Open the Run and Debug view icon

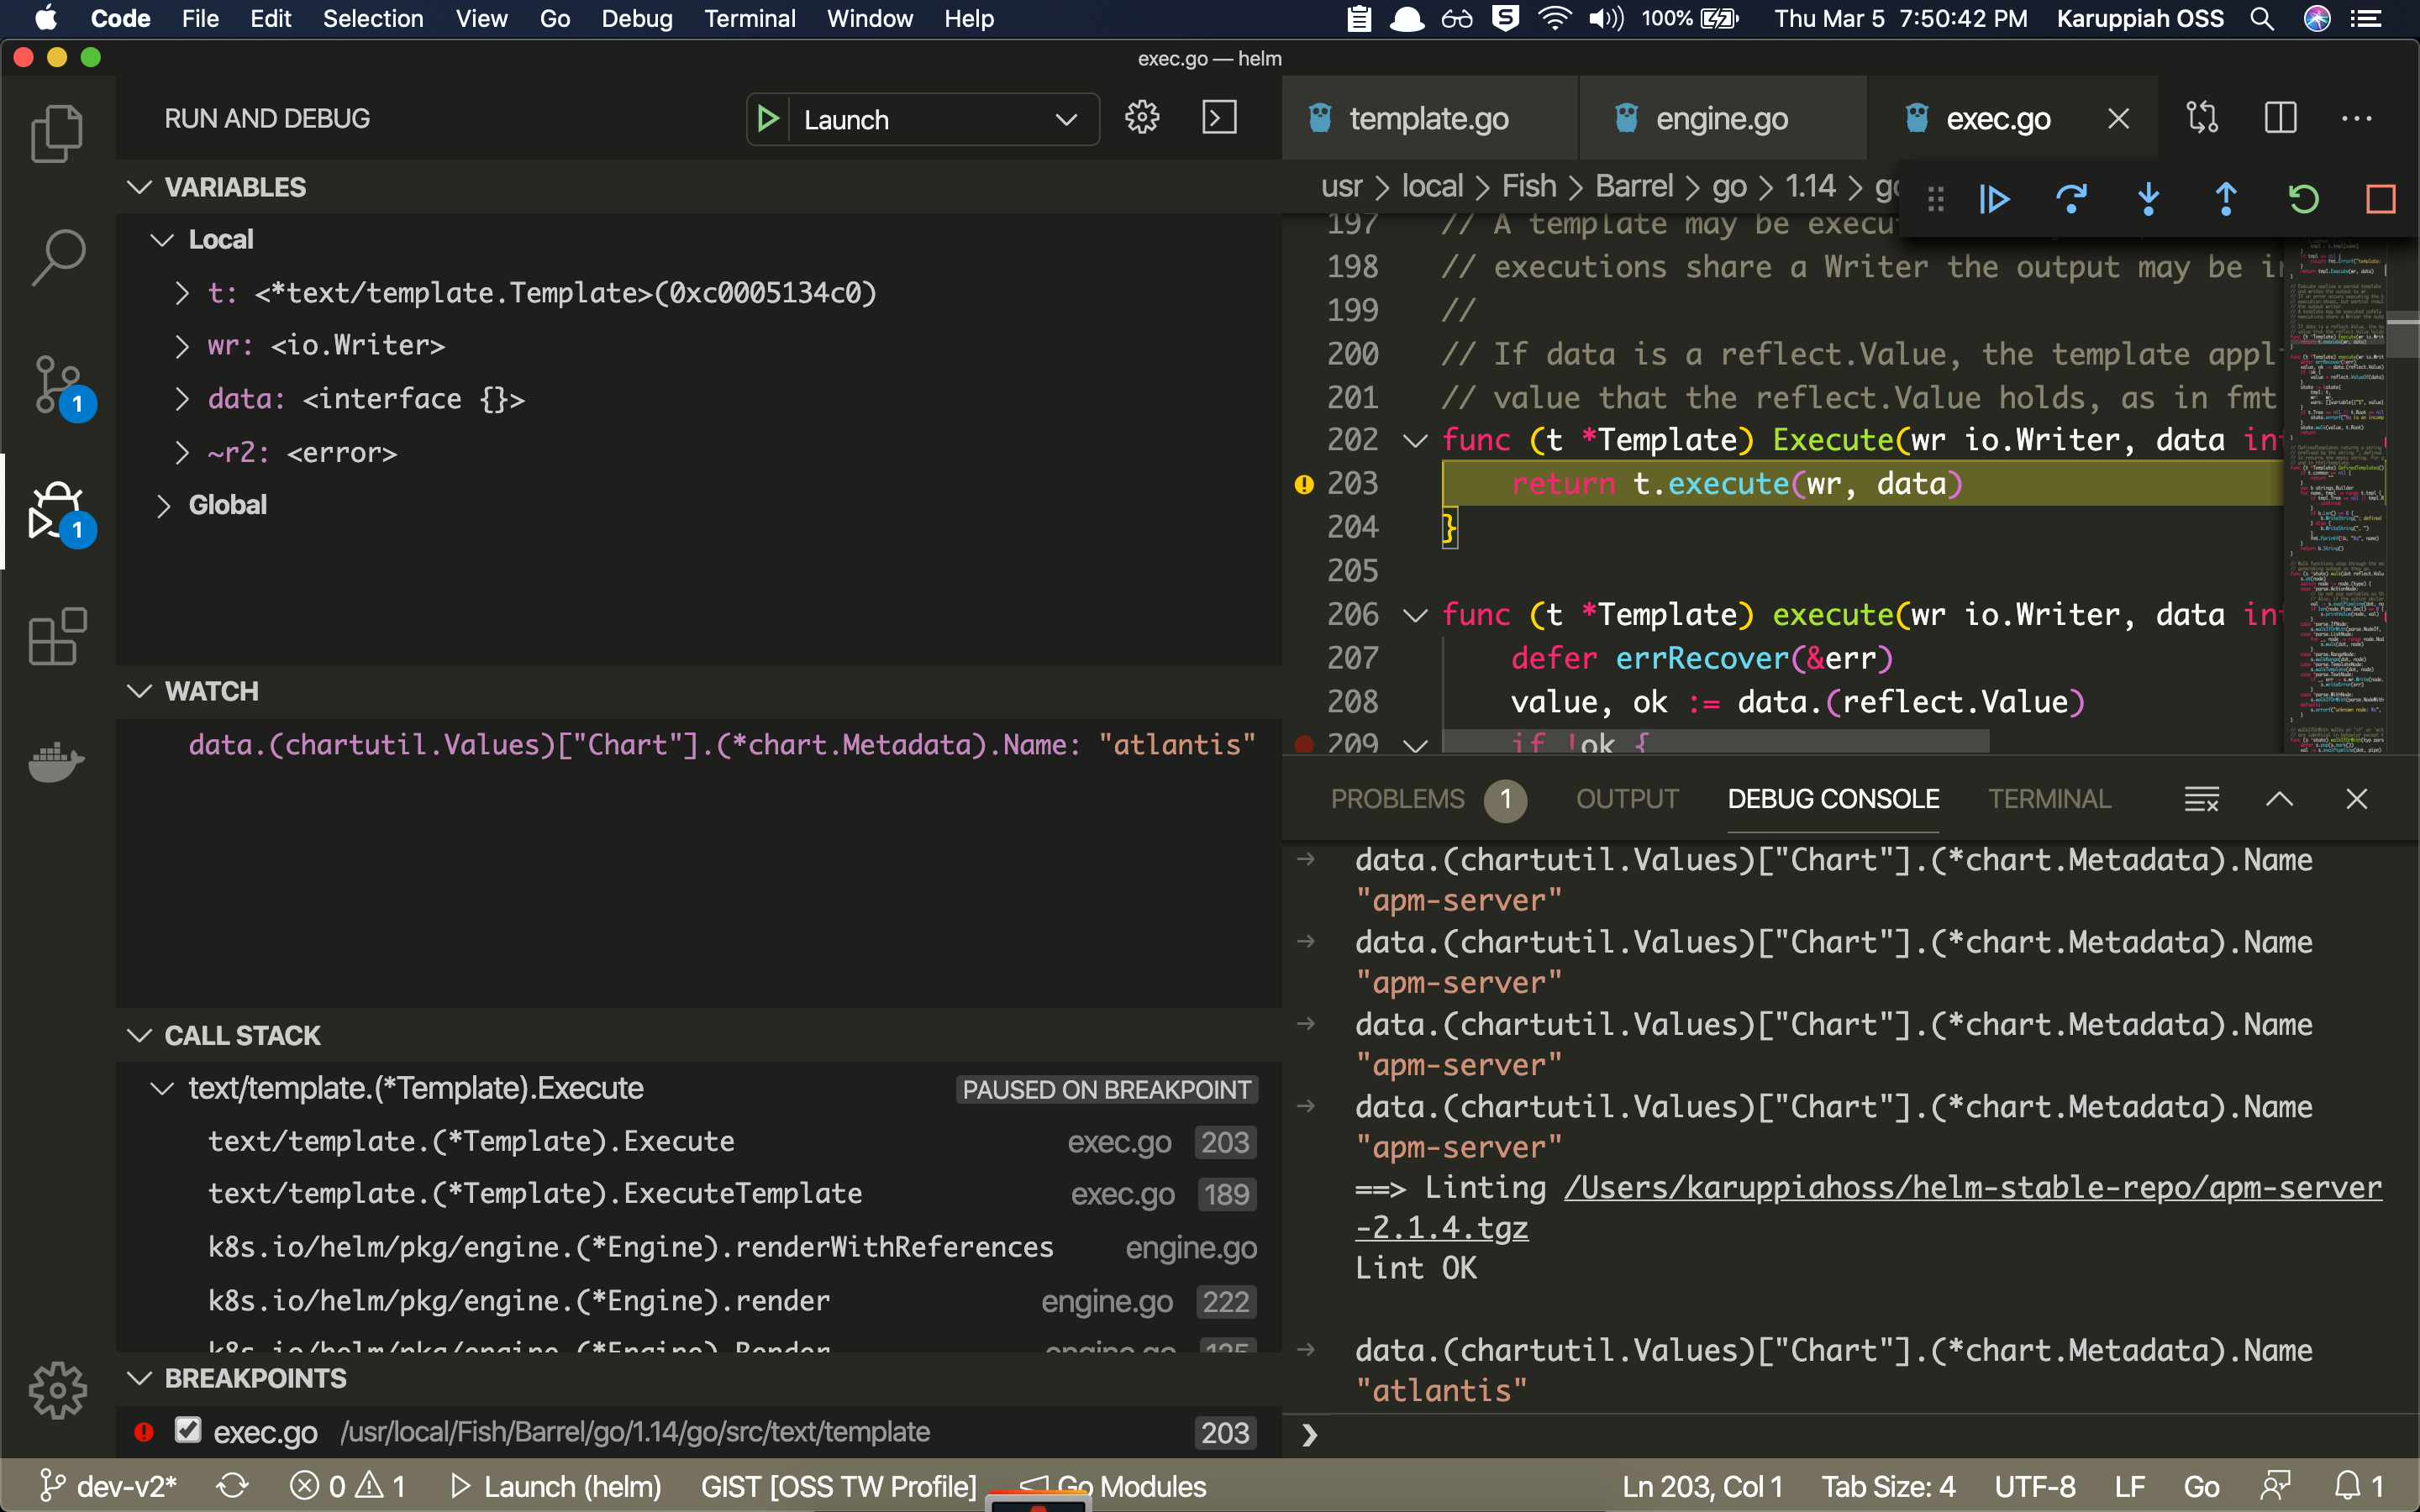pyautogui.click(x=60, y=512)
